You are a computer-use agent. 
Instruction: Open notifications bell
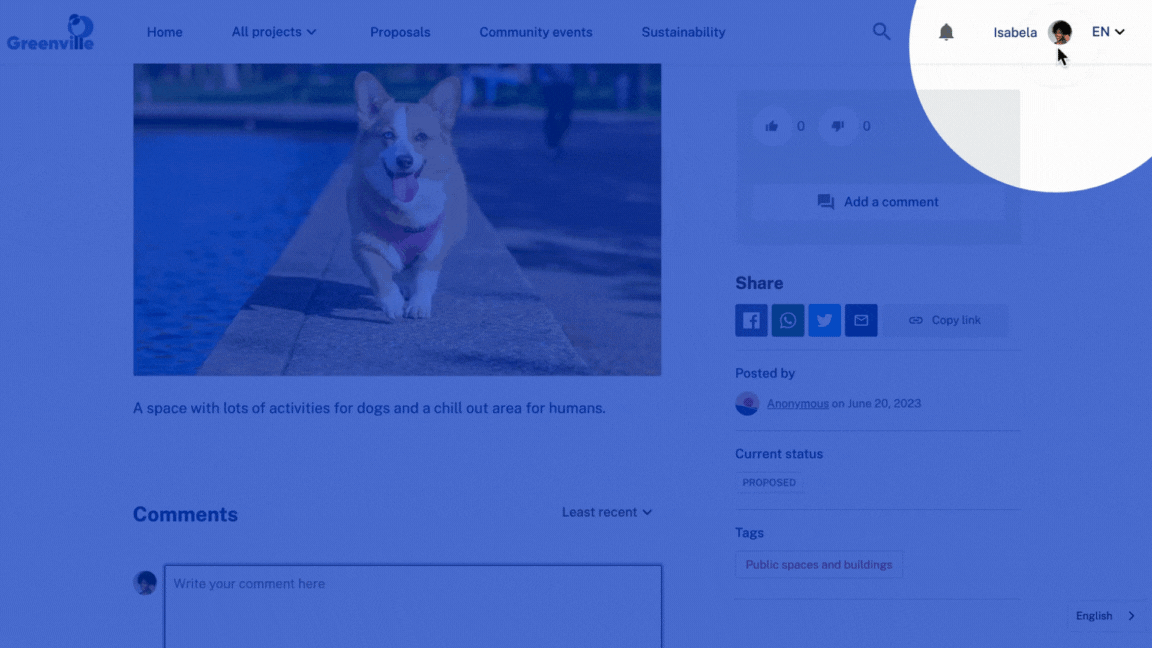click(946, 32)
